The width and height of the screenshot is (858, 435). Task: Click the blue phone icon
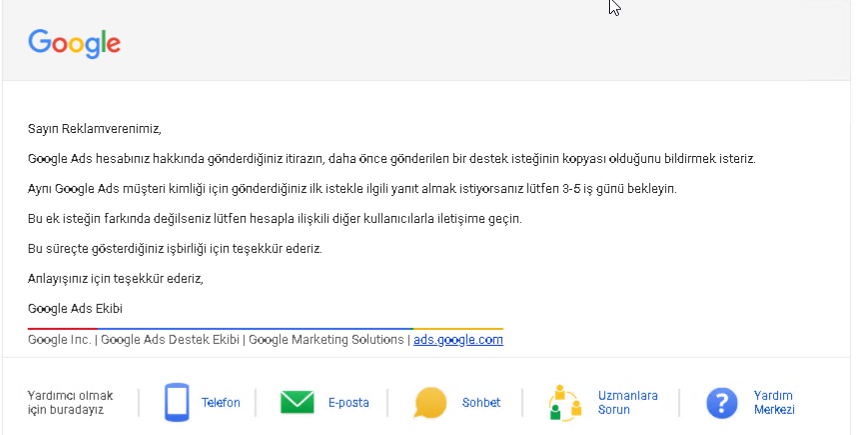click(x=177, y=402)
